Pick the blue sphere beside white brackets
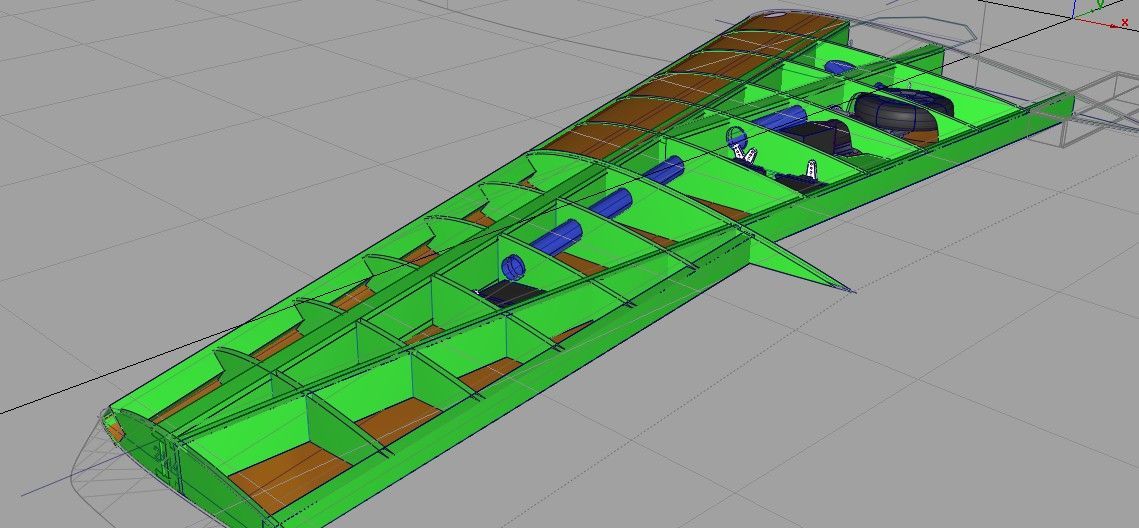This screenshot has height=528, width=1139. [736, 137]
